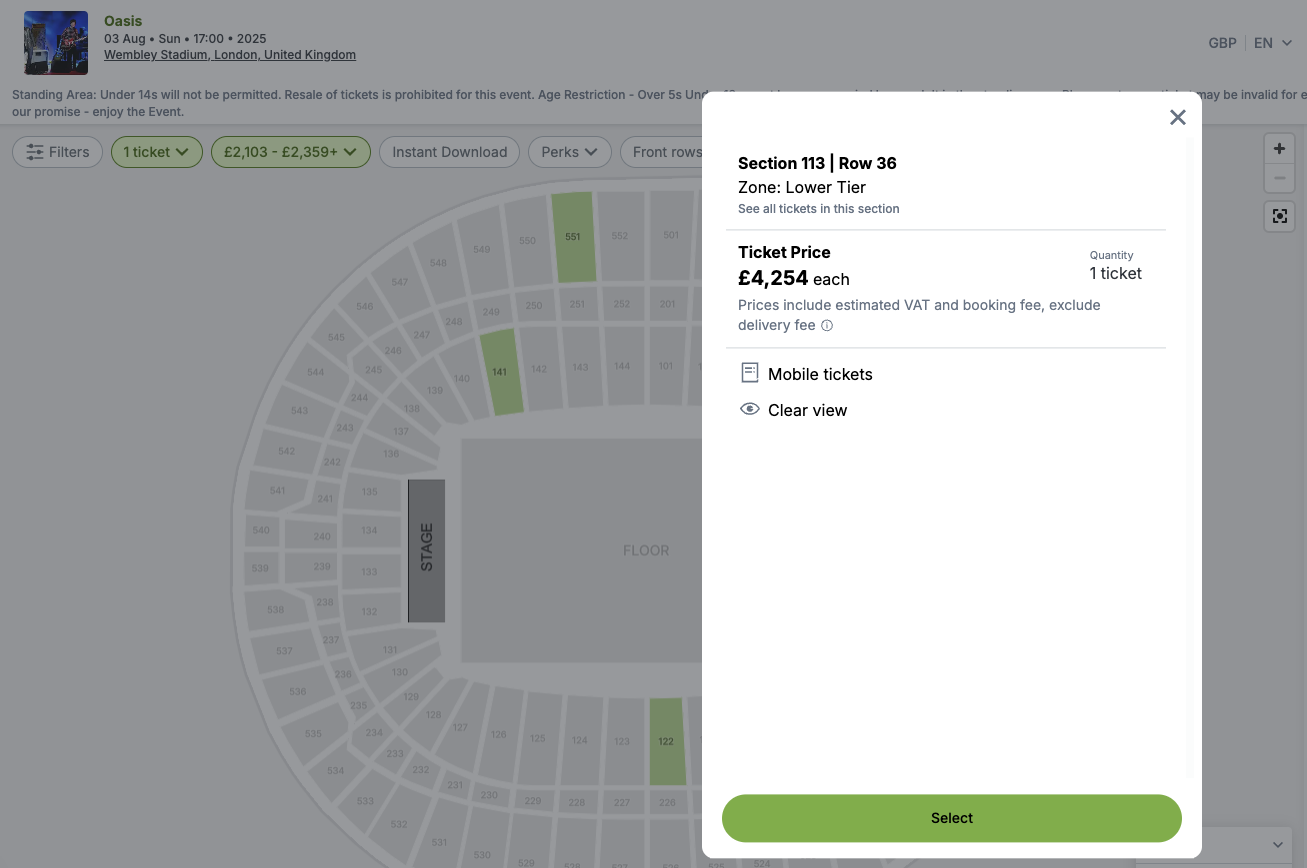Expand the Perks dropdown
The height and width of the screenshot is (868, 1307).
point(569,152)
